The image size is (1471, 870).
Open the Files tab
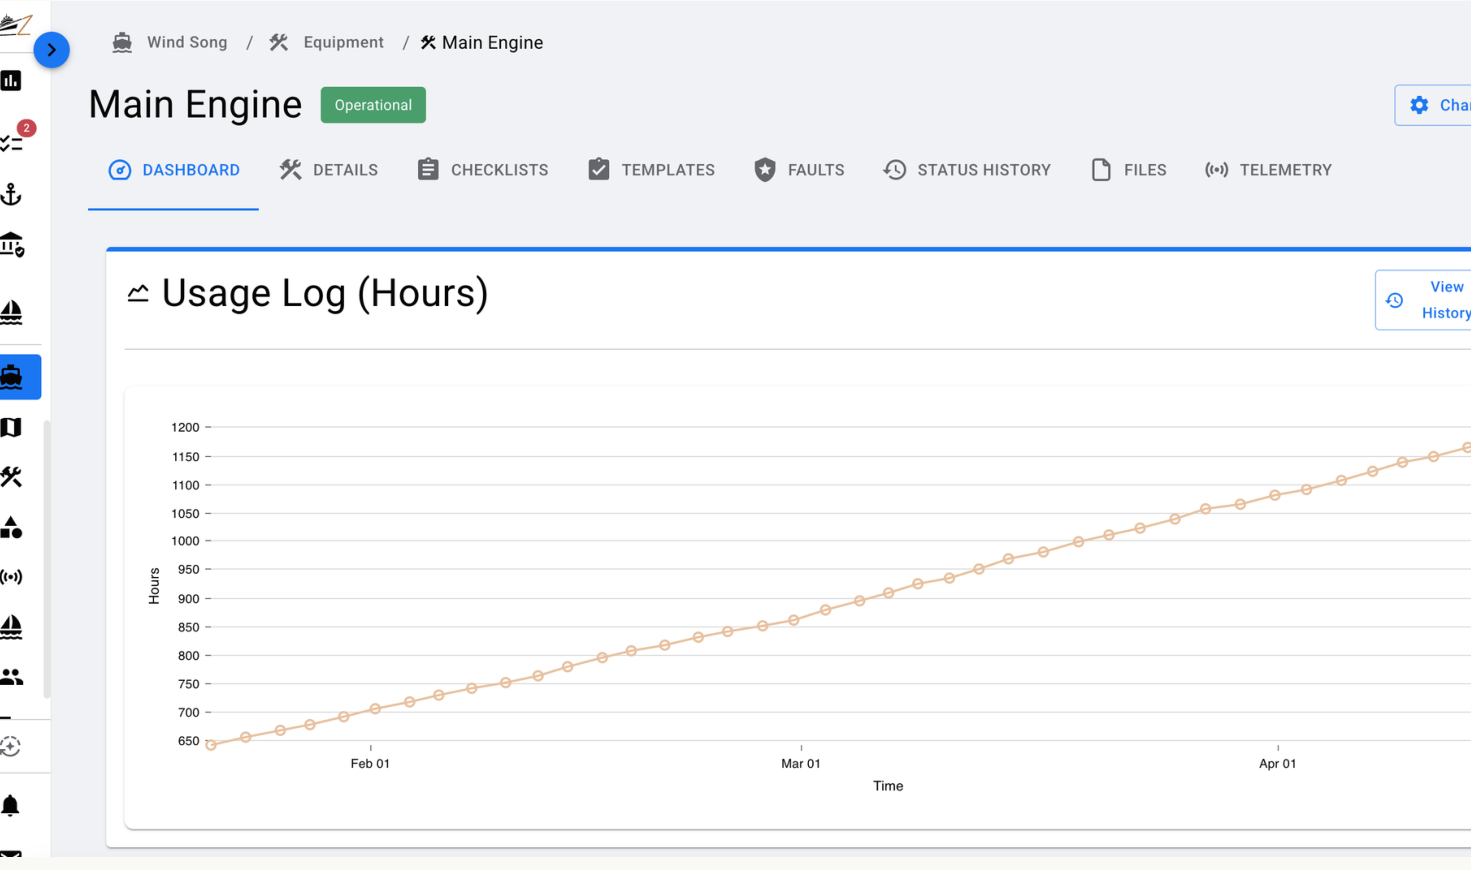[1129, 170]
